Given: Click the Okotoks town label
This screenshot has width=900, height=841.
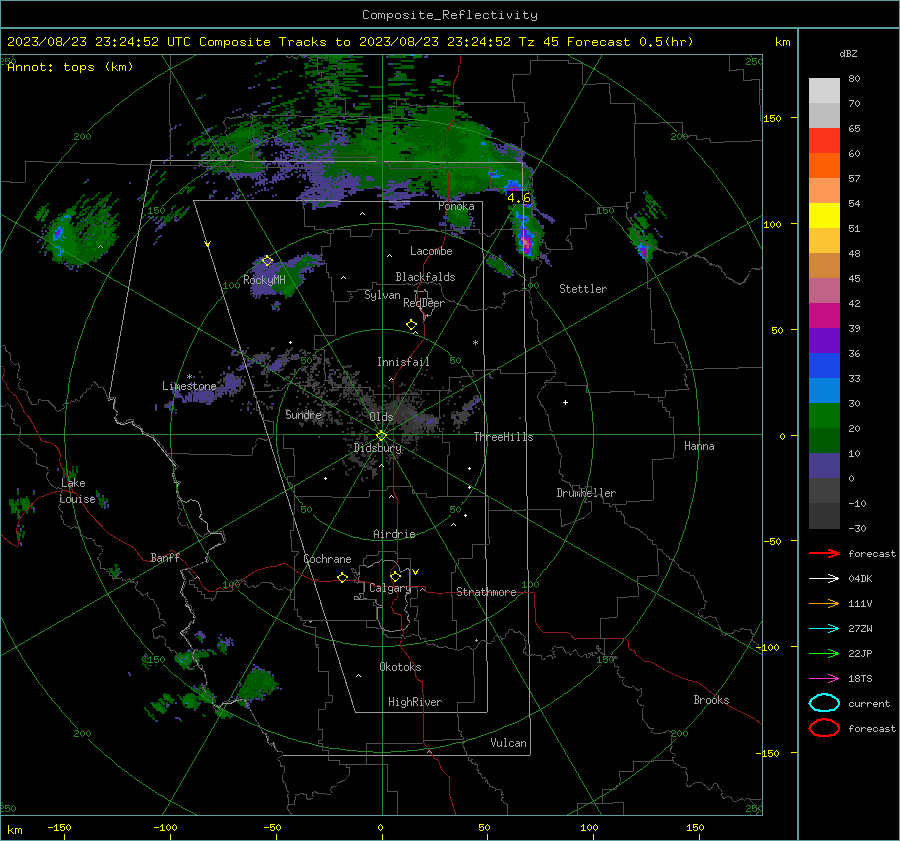Looking at the screenshot, I should (400, 667).
